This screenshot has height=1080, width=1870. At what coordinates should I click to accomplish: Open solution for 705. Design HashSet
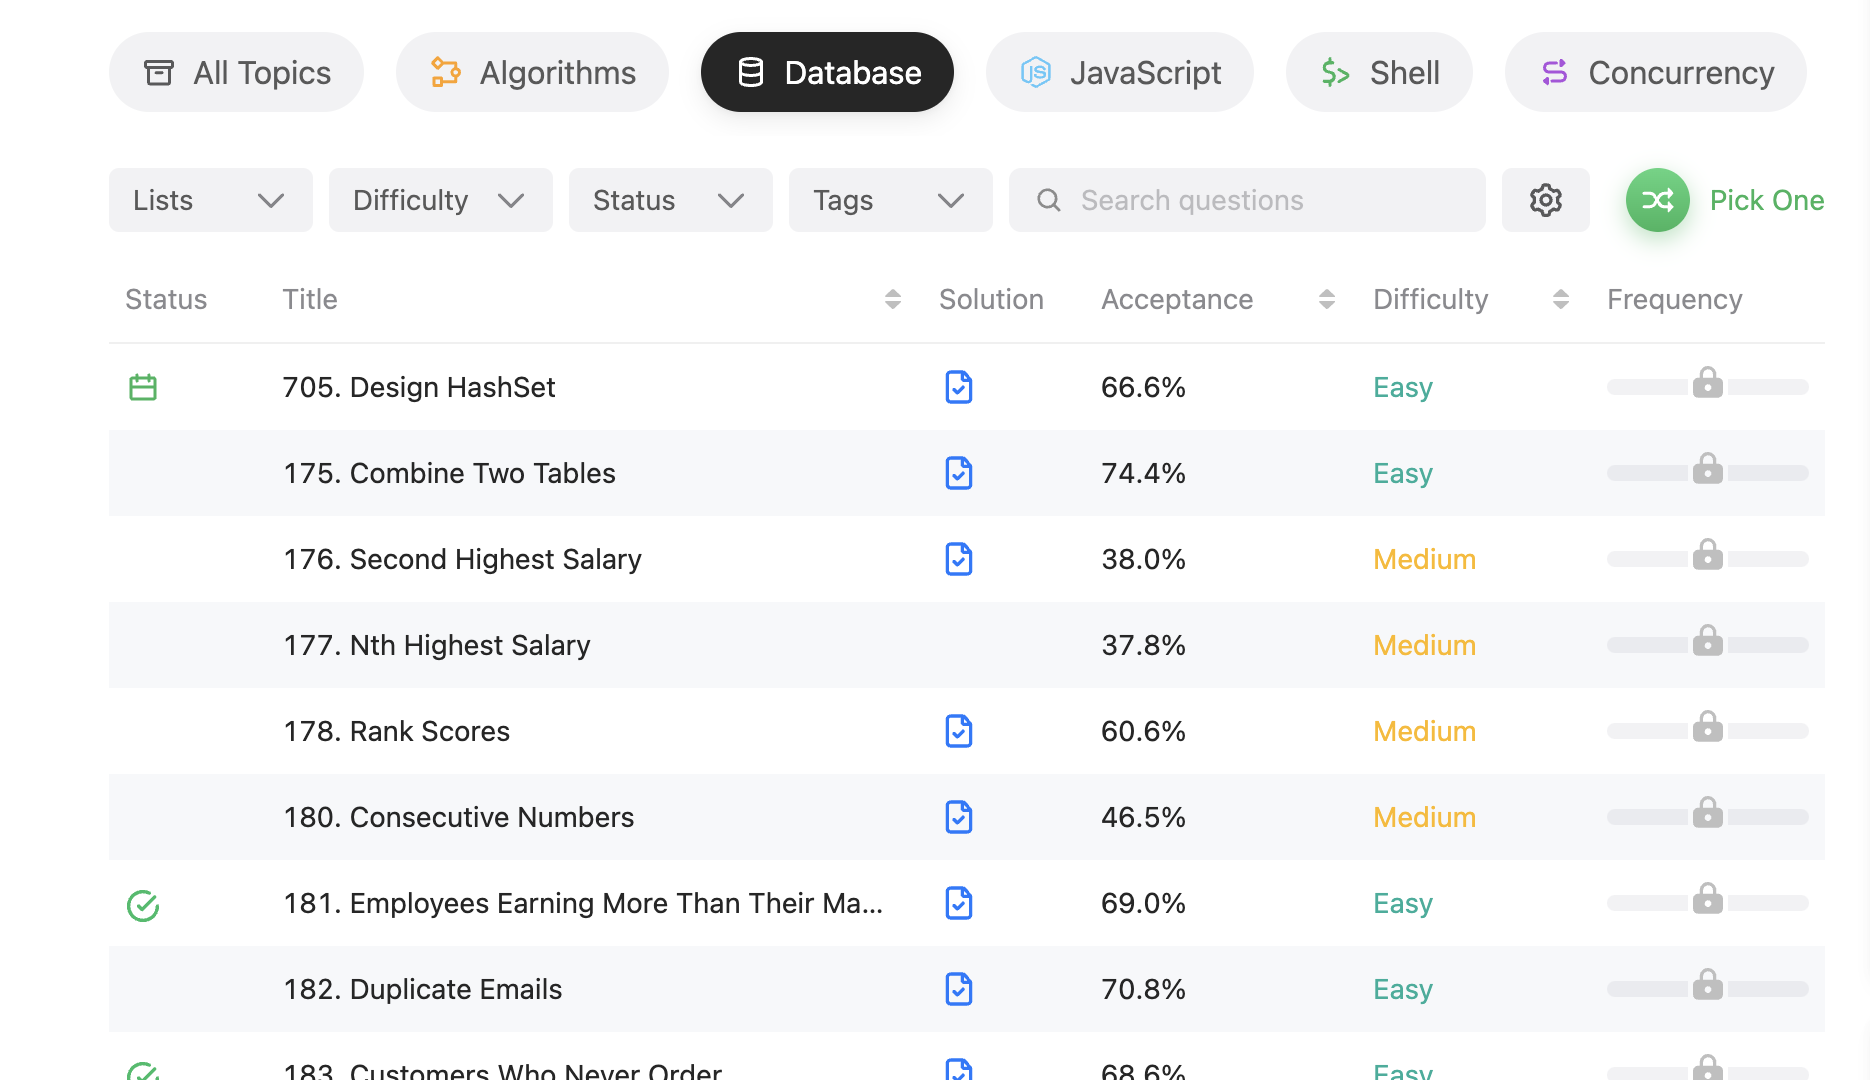[958, 387]
